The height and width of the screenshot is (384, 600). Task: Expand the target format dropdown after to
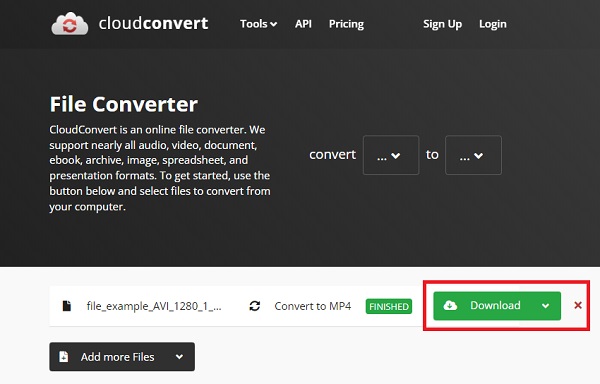(473, 155)
